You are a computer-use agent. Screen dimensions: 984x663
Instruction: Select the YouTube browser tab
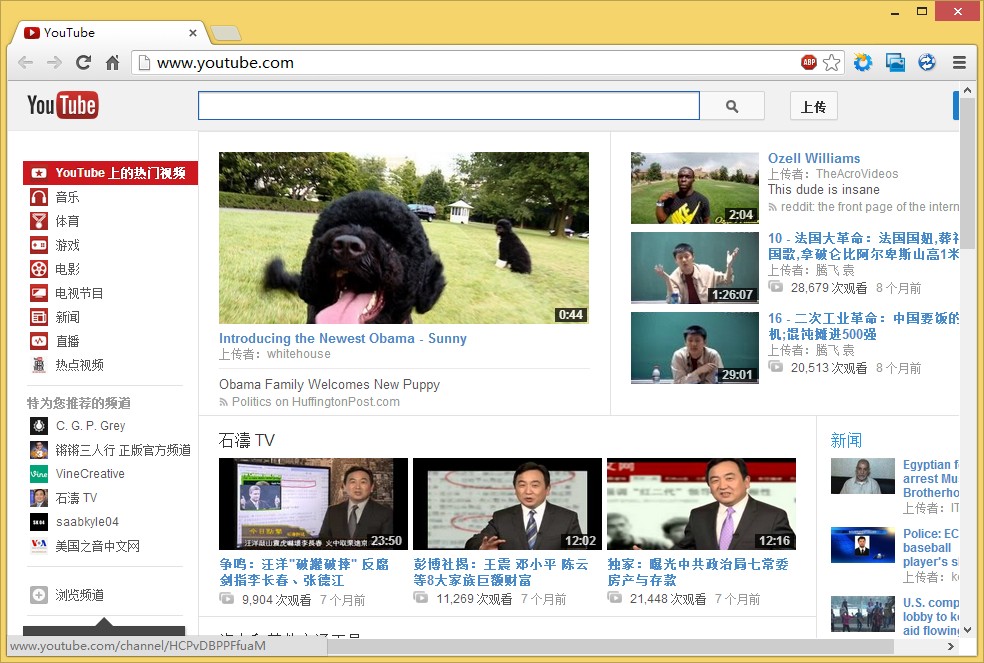tap(110, 33)
